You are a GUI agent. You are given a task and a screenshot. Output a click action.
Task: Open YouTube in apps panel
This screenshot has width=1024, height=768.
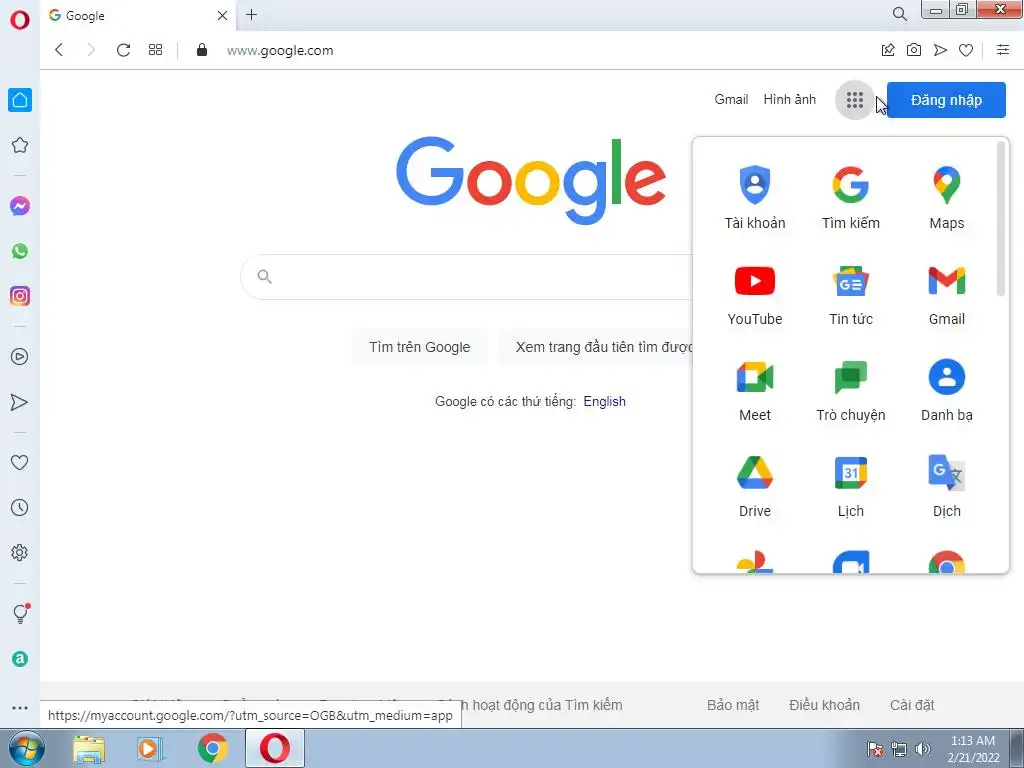pyautogui.click(x=755, y=294)
